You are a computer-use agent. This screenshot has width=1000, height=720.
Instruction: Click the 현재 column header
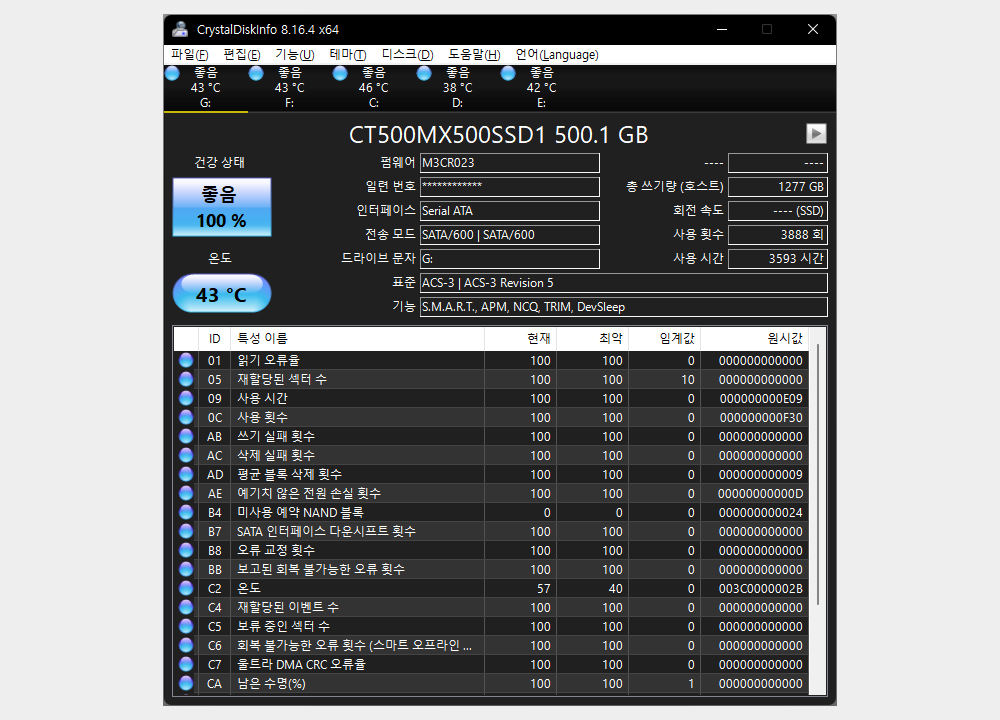click(520, 339)
